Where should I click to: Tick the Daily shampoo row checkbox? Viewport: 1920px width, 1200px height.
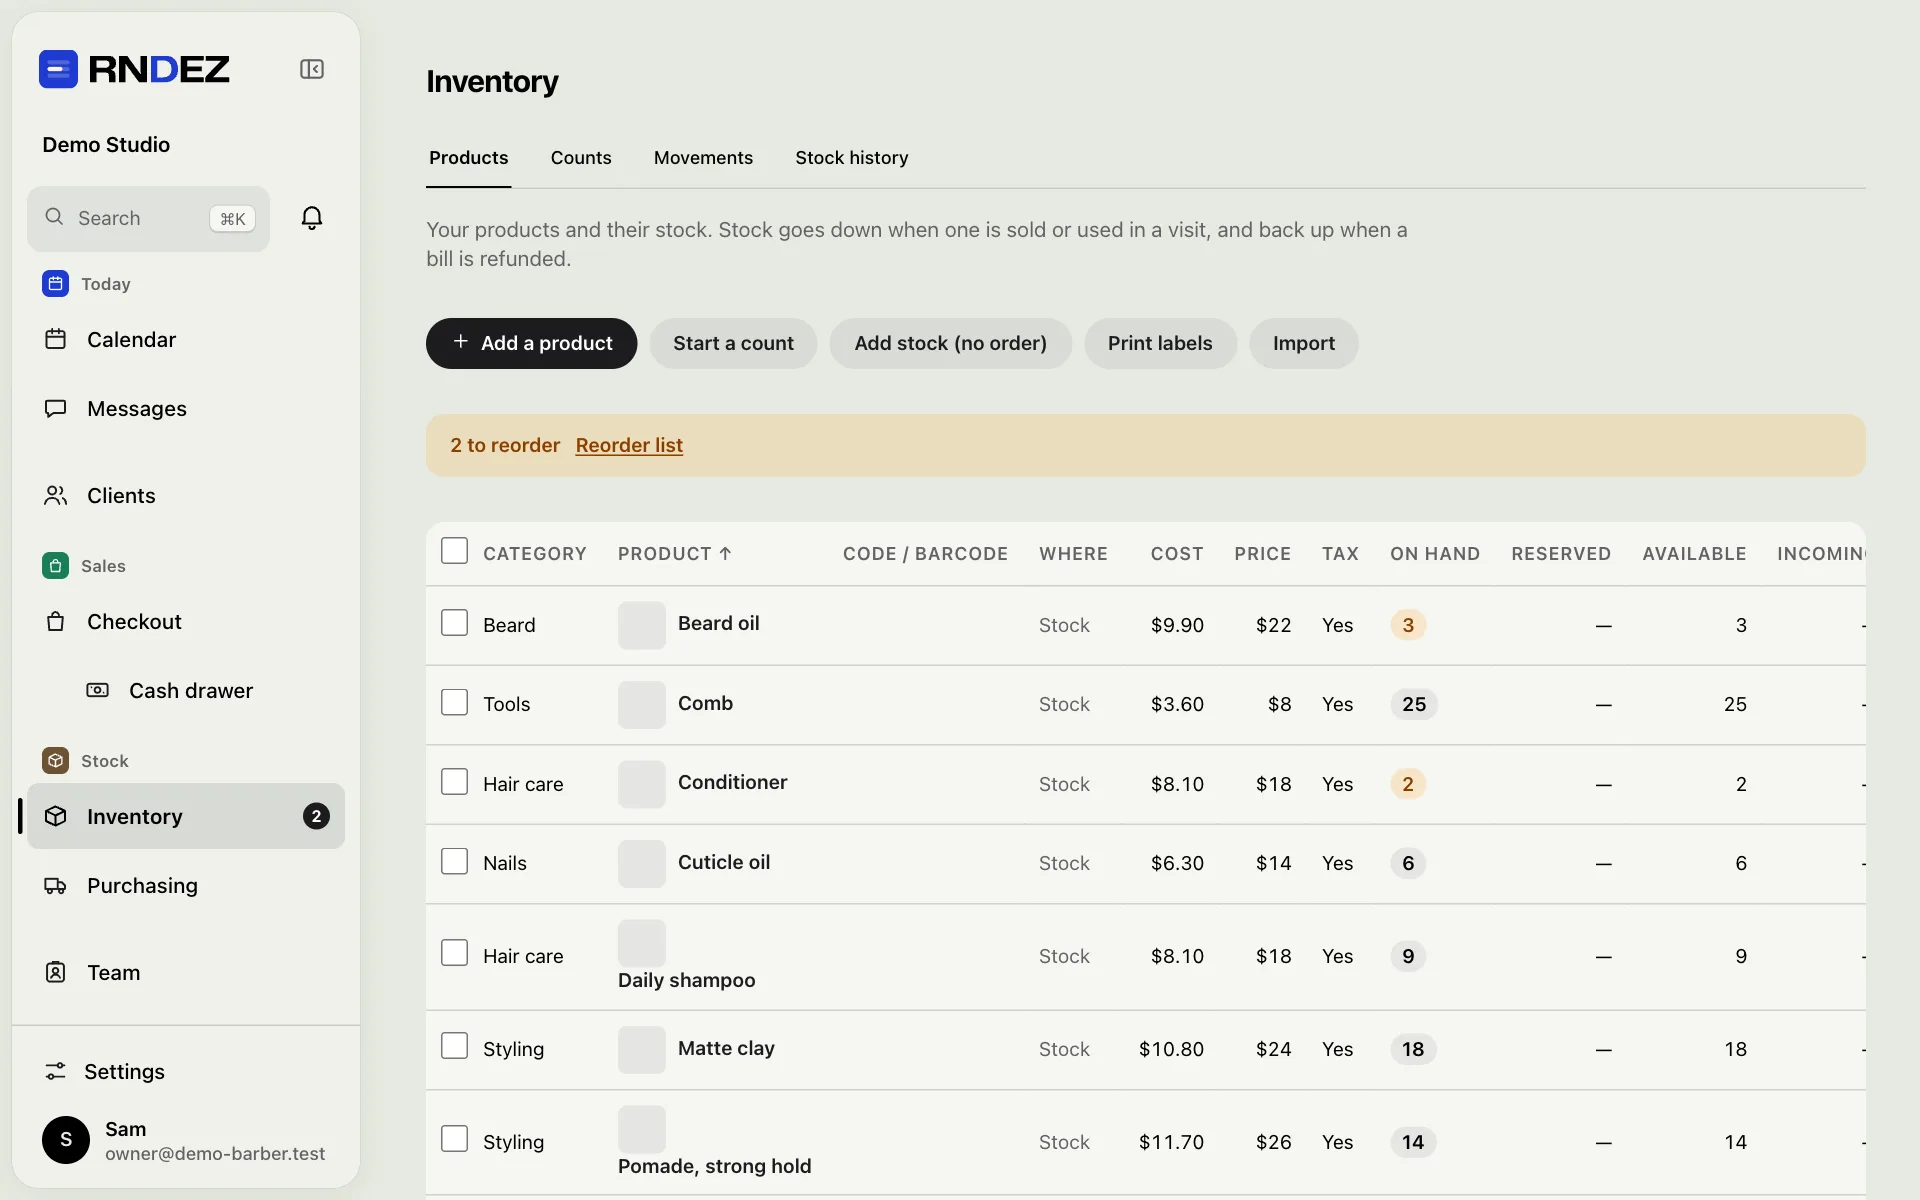point(455,953)
